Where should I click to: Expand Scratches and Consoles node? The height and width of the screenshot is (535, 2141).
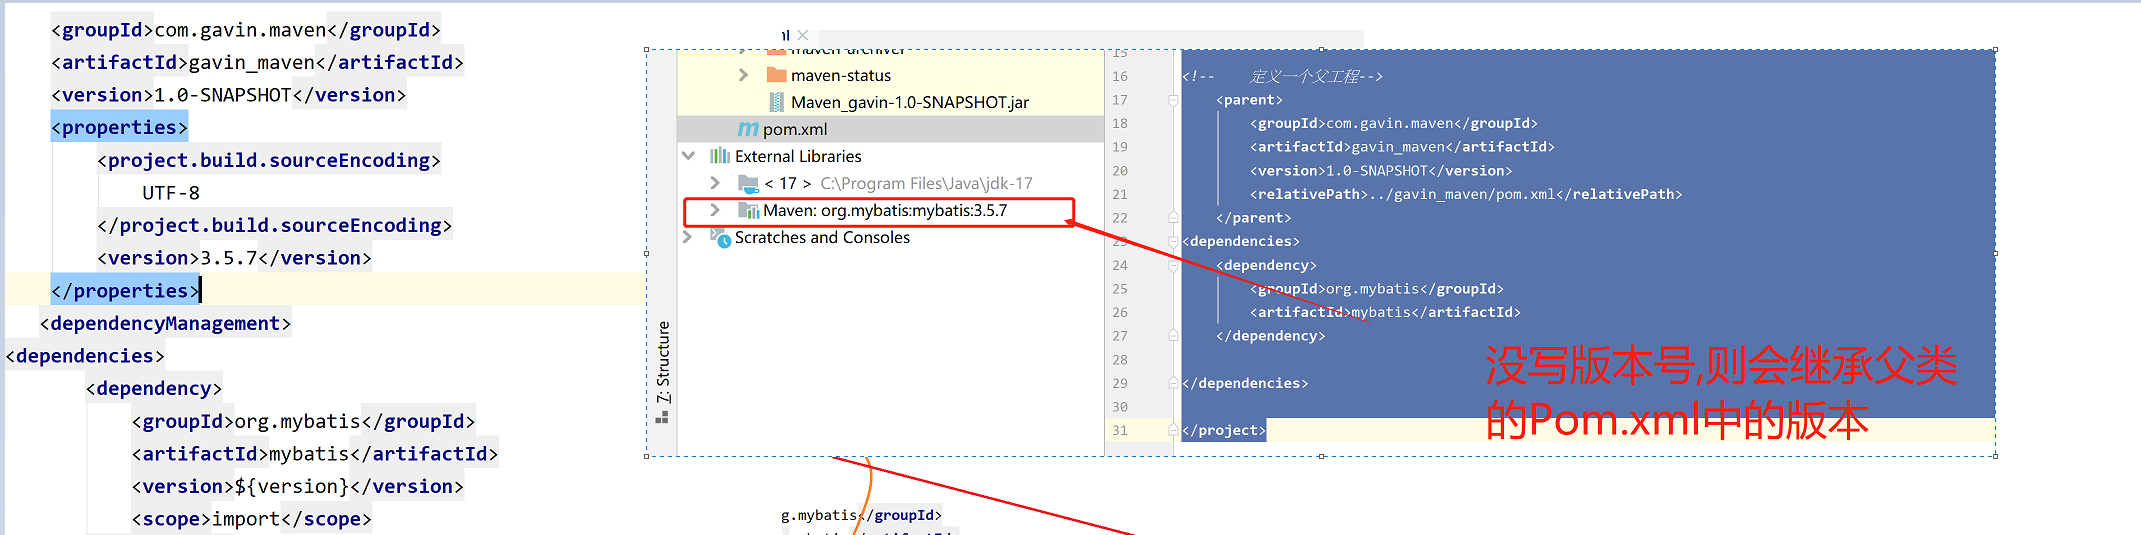(687, 237)
